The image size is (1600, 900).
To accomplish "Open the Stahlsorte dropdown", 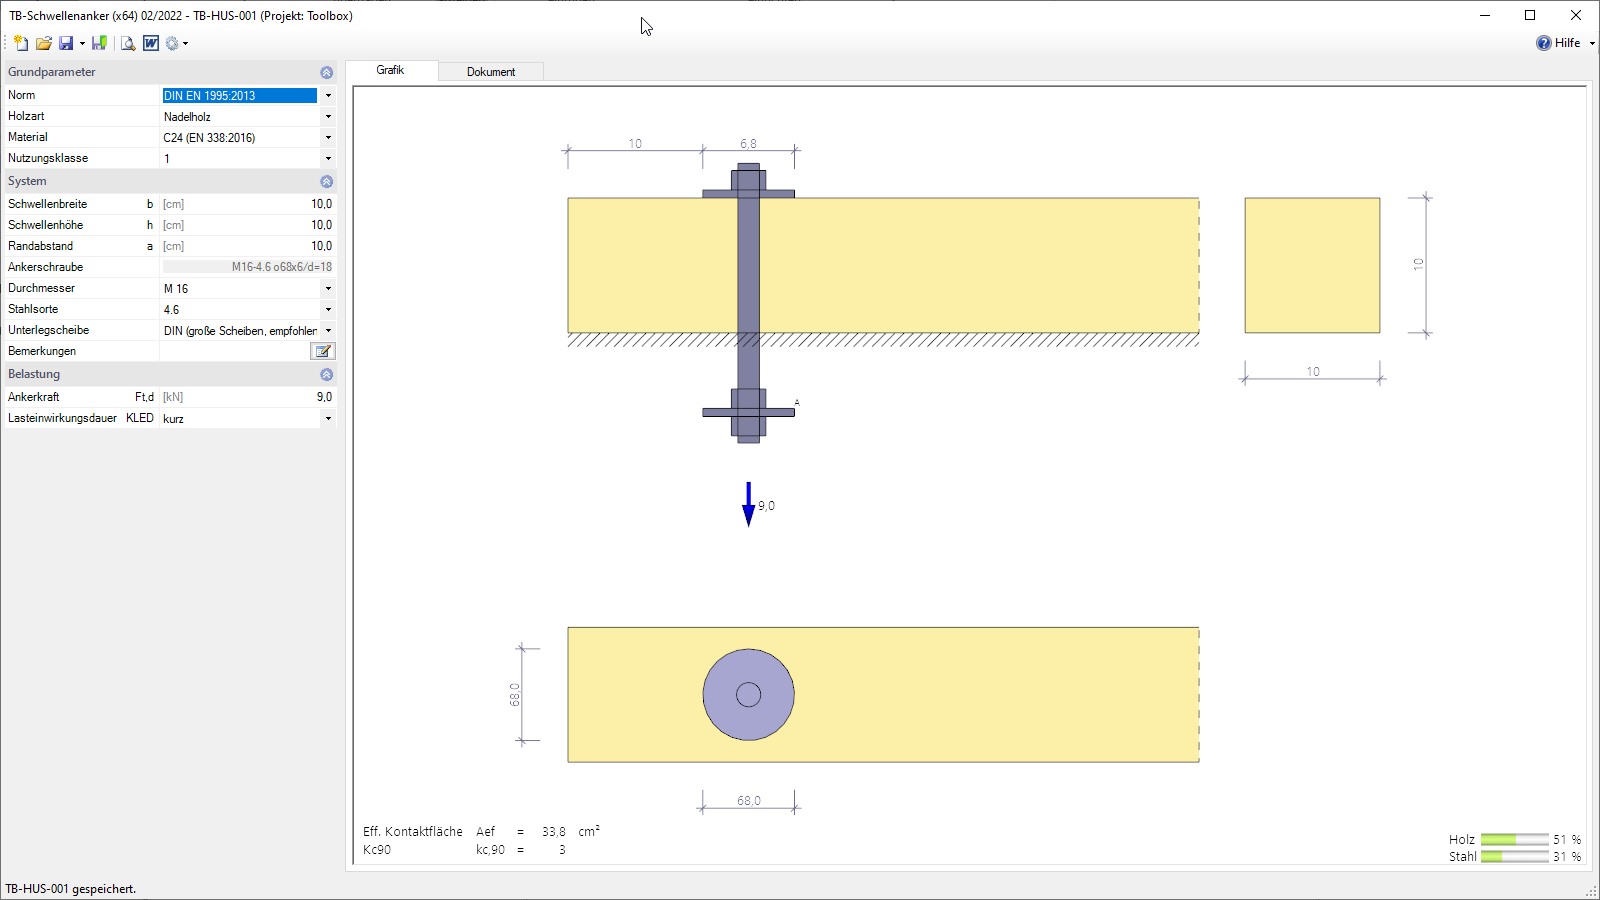I will [328, 309].
